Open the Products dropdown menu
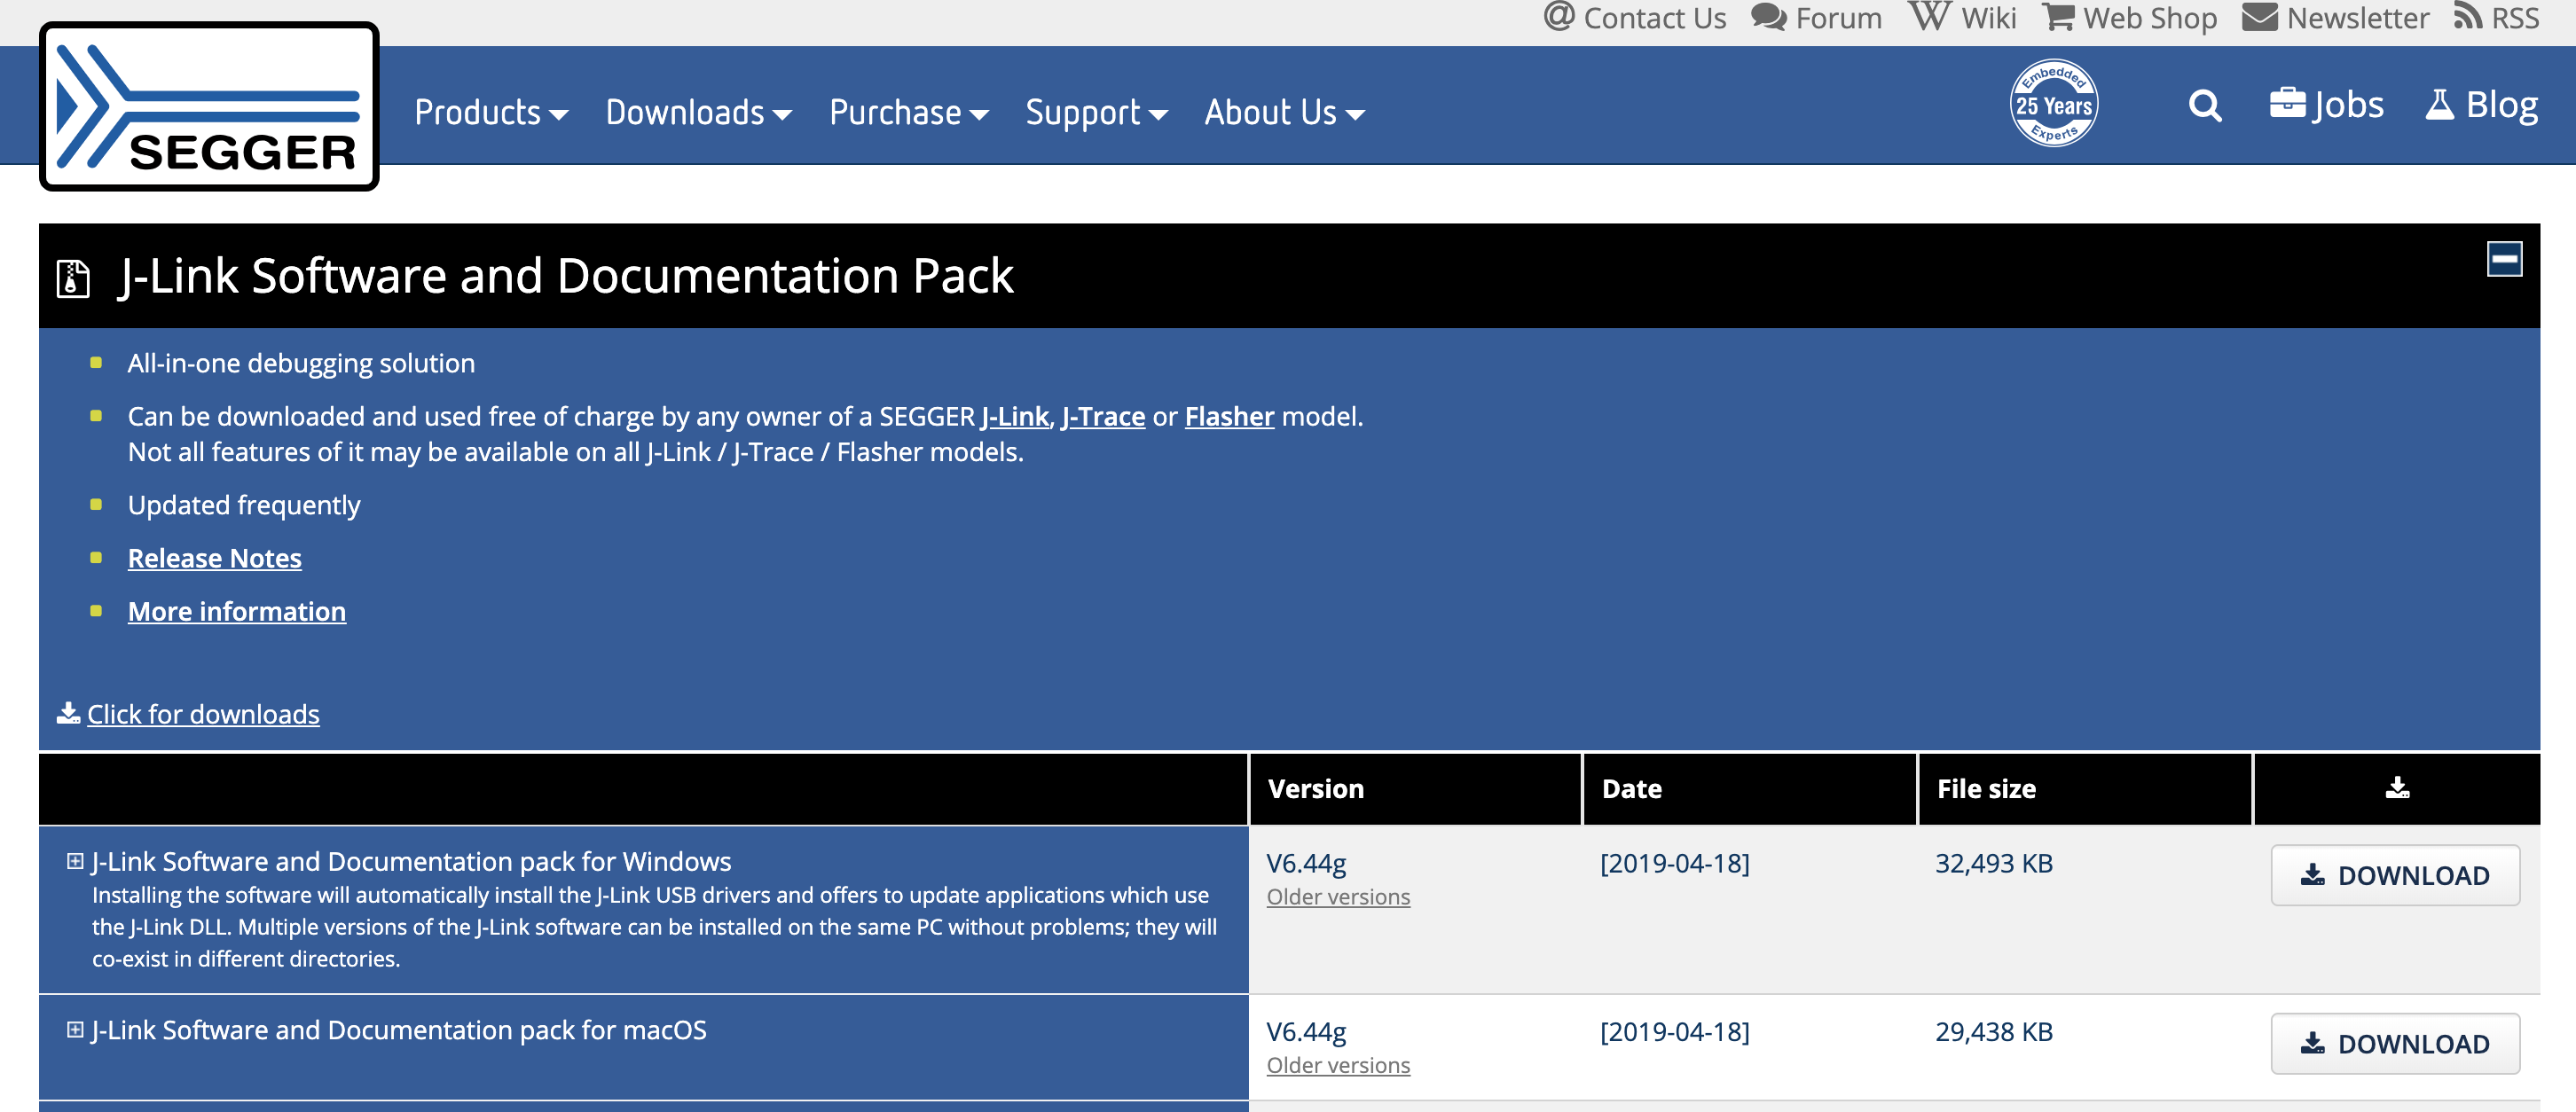This screenshot has height=1112, width=2576. (491, 112)
